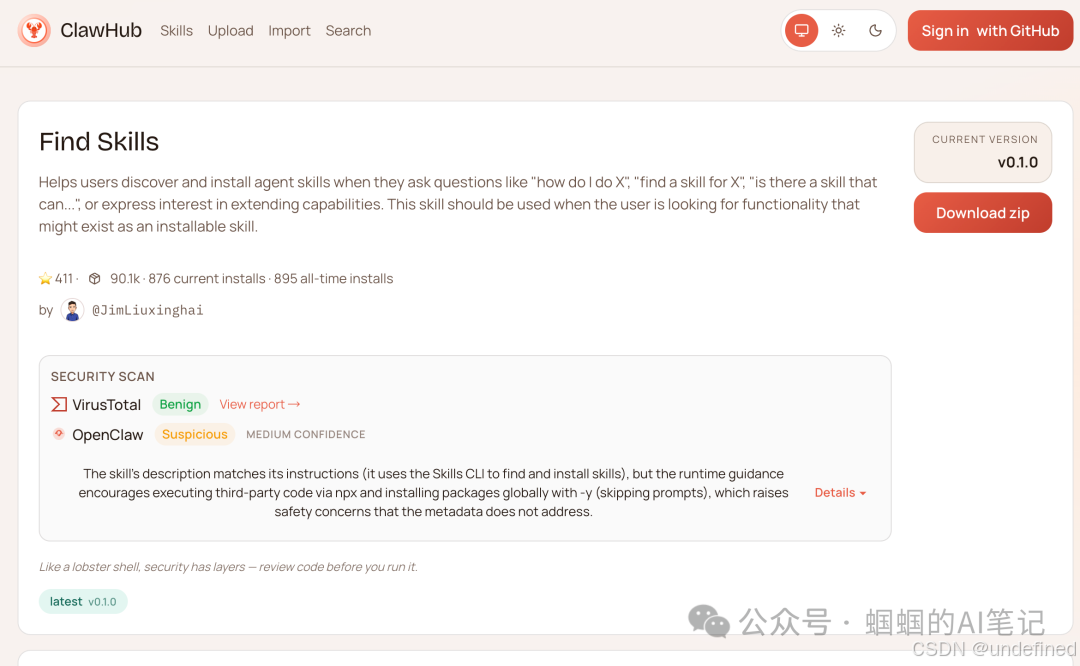The height and width of the screenshot is (666, 1080).
Task: Click the latest v0.1.0 tag
Action: 83,601
